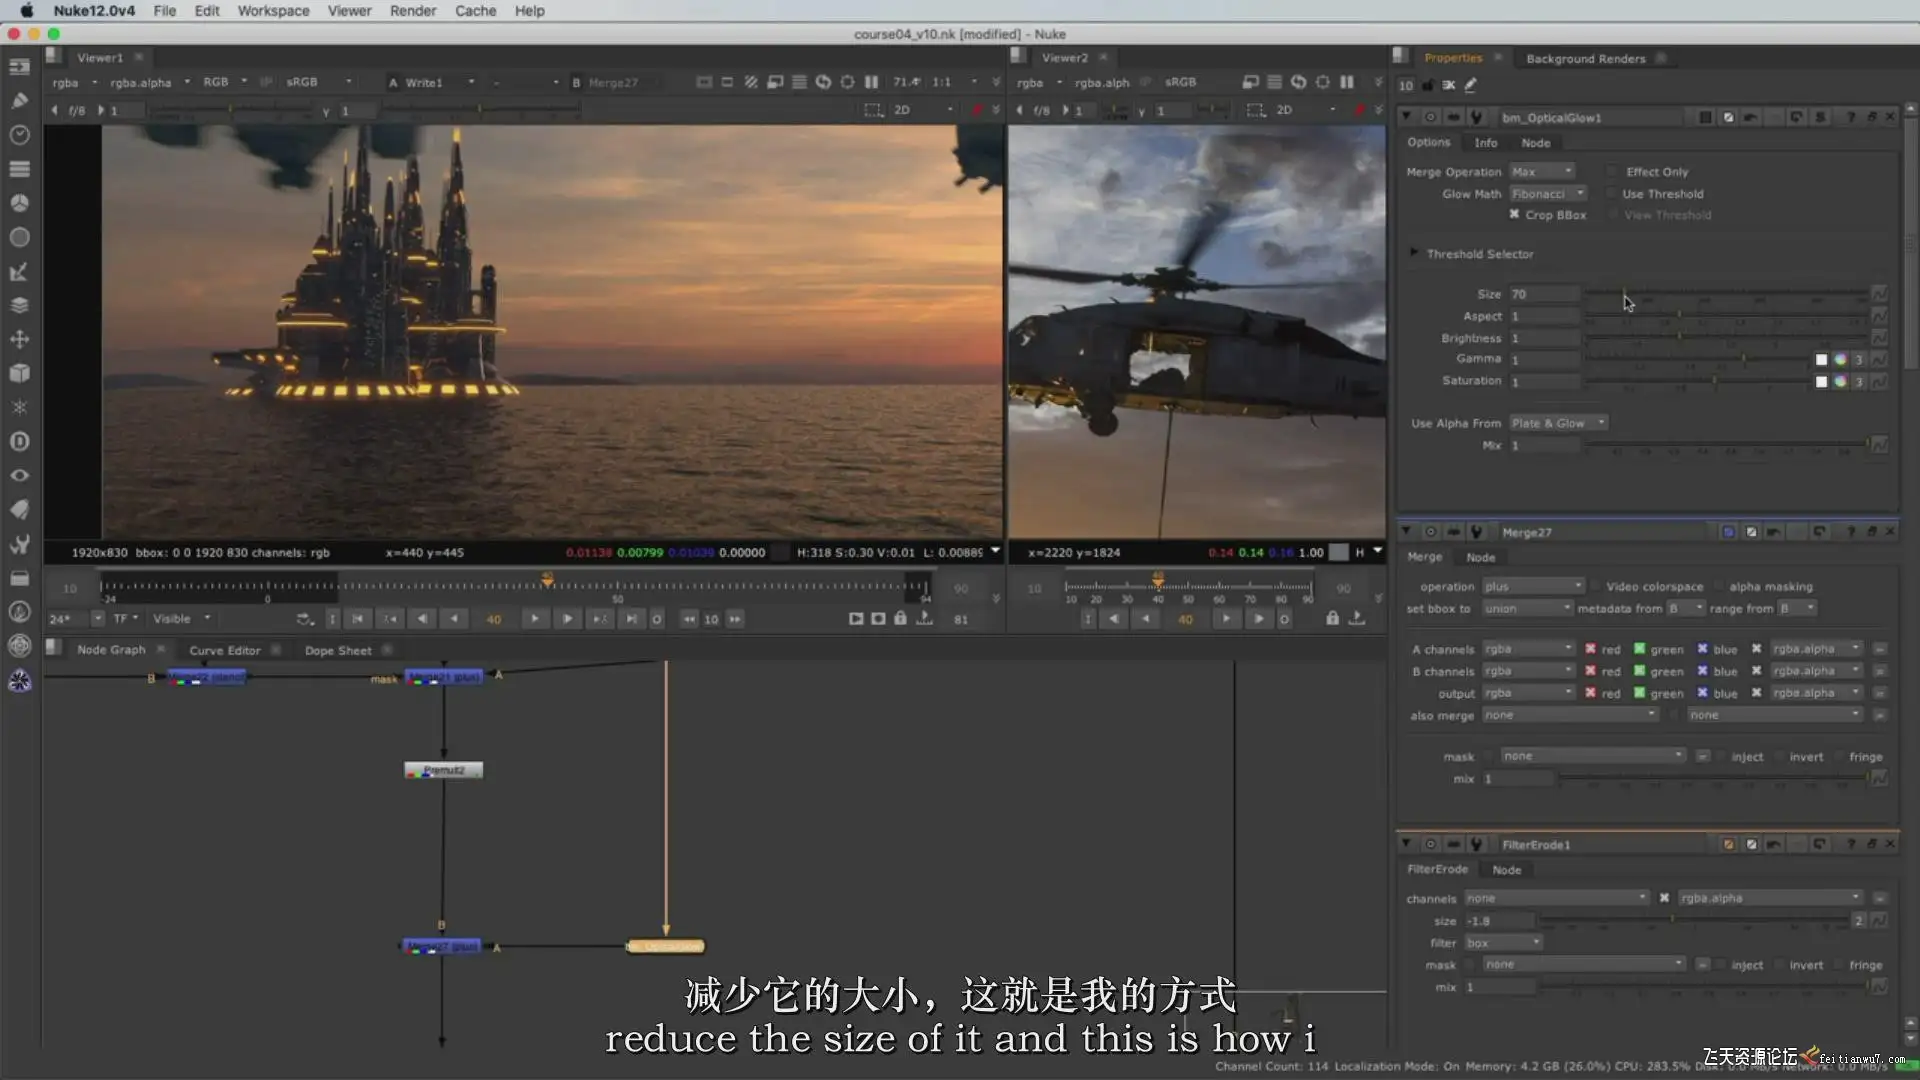Switch to the Curve Editor tab
The height and width of the screenshot is (1080, 1920).
[224, 650]
